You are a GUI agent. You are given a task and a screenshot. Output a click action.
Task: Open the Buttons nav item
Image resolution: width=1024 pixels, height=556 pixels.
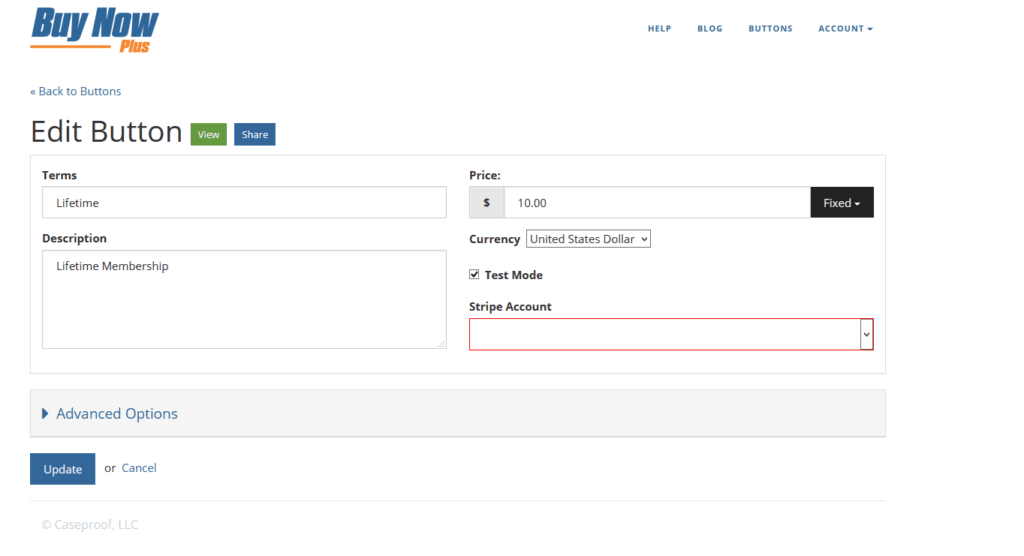click(770, 29)
